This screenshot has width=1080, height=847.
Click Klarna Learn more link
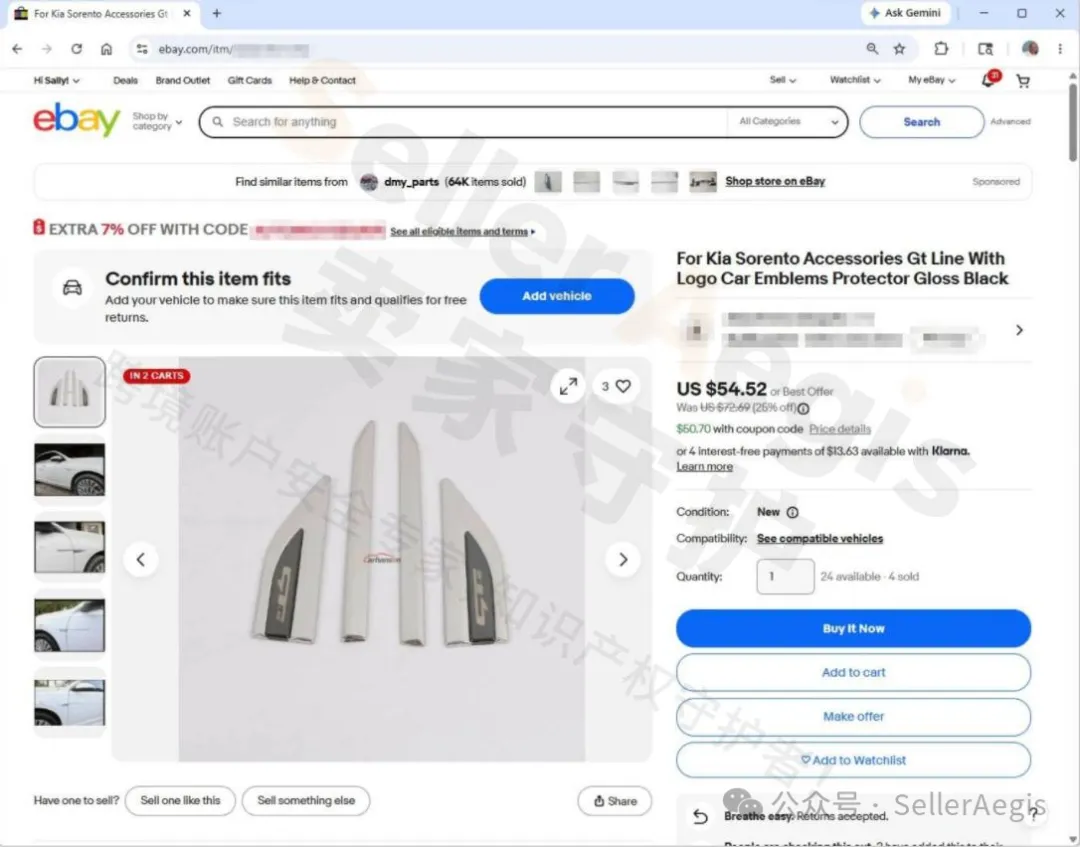tap(704, 467)
